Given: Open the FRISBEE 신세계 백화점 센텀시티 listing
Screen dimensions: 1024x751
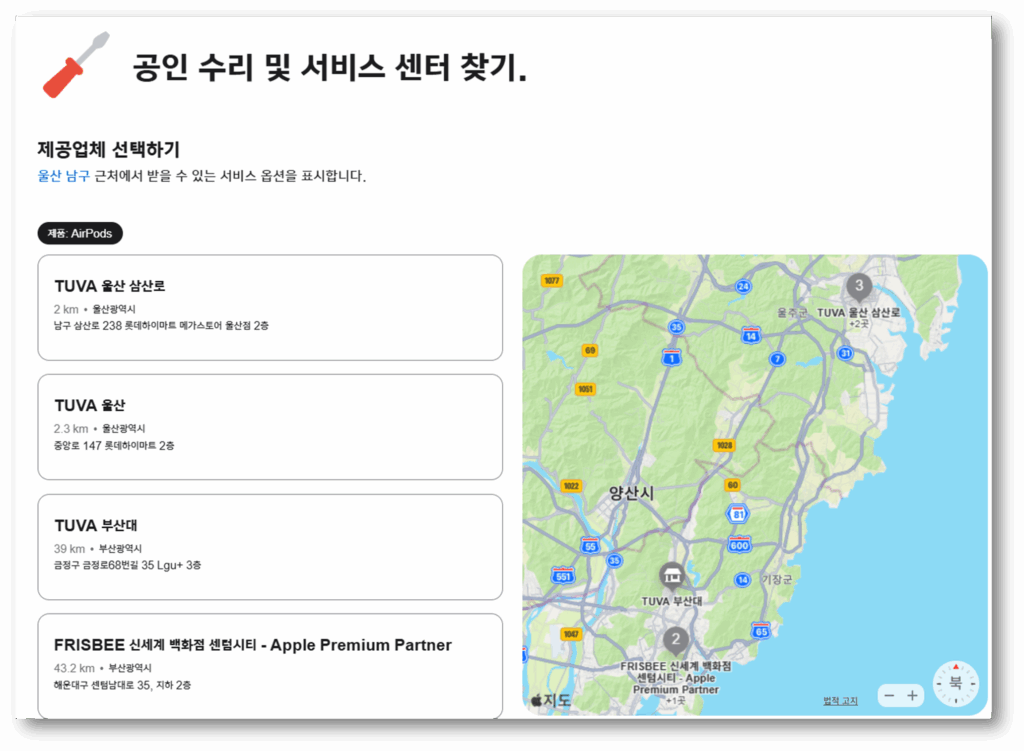Looking at the screenshot, I should click(270, 665).
